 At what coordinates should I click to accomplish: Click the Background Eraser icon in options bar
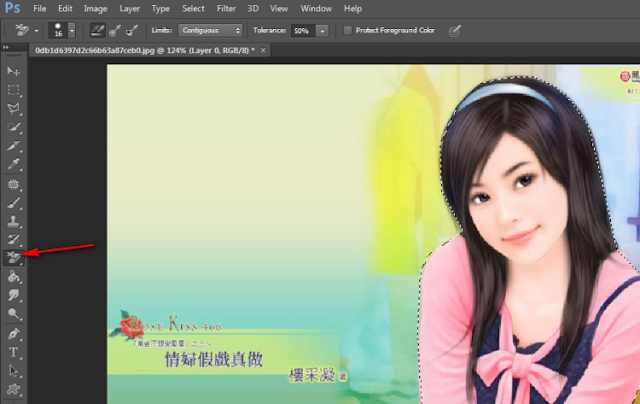pyautogui.click(x=22, y=30)
